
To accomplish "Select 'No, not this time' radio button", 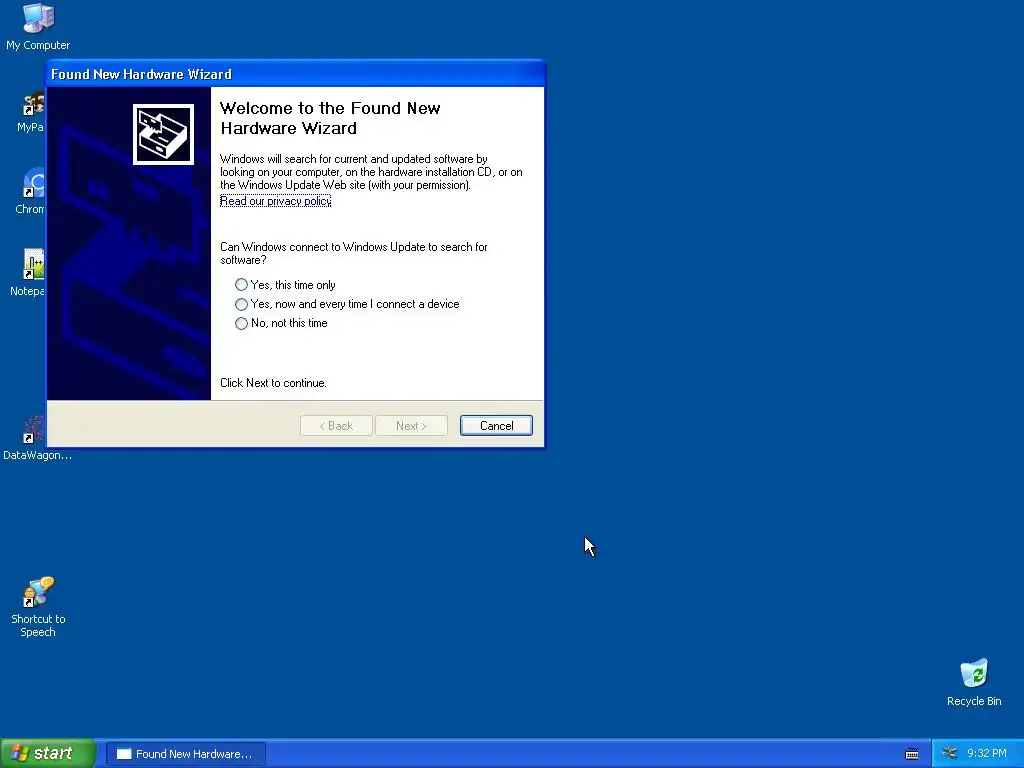I will click(281, 323).
